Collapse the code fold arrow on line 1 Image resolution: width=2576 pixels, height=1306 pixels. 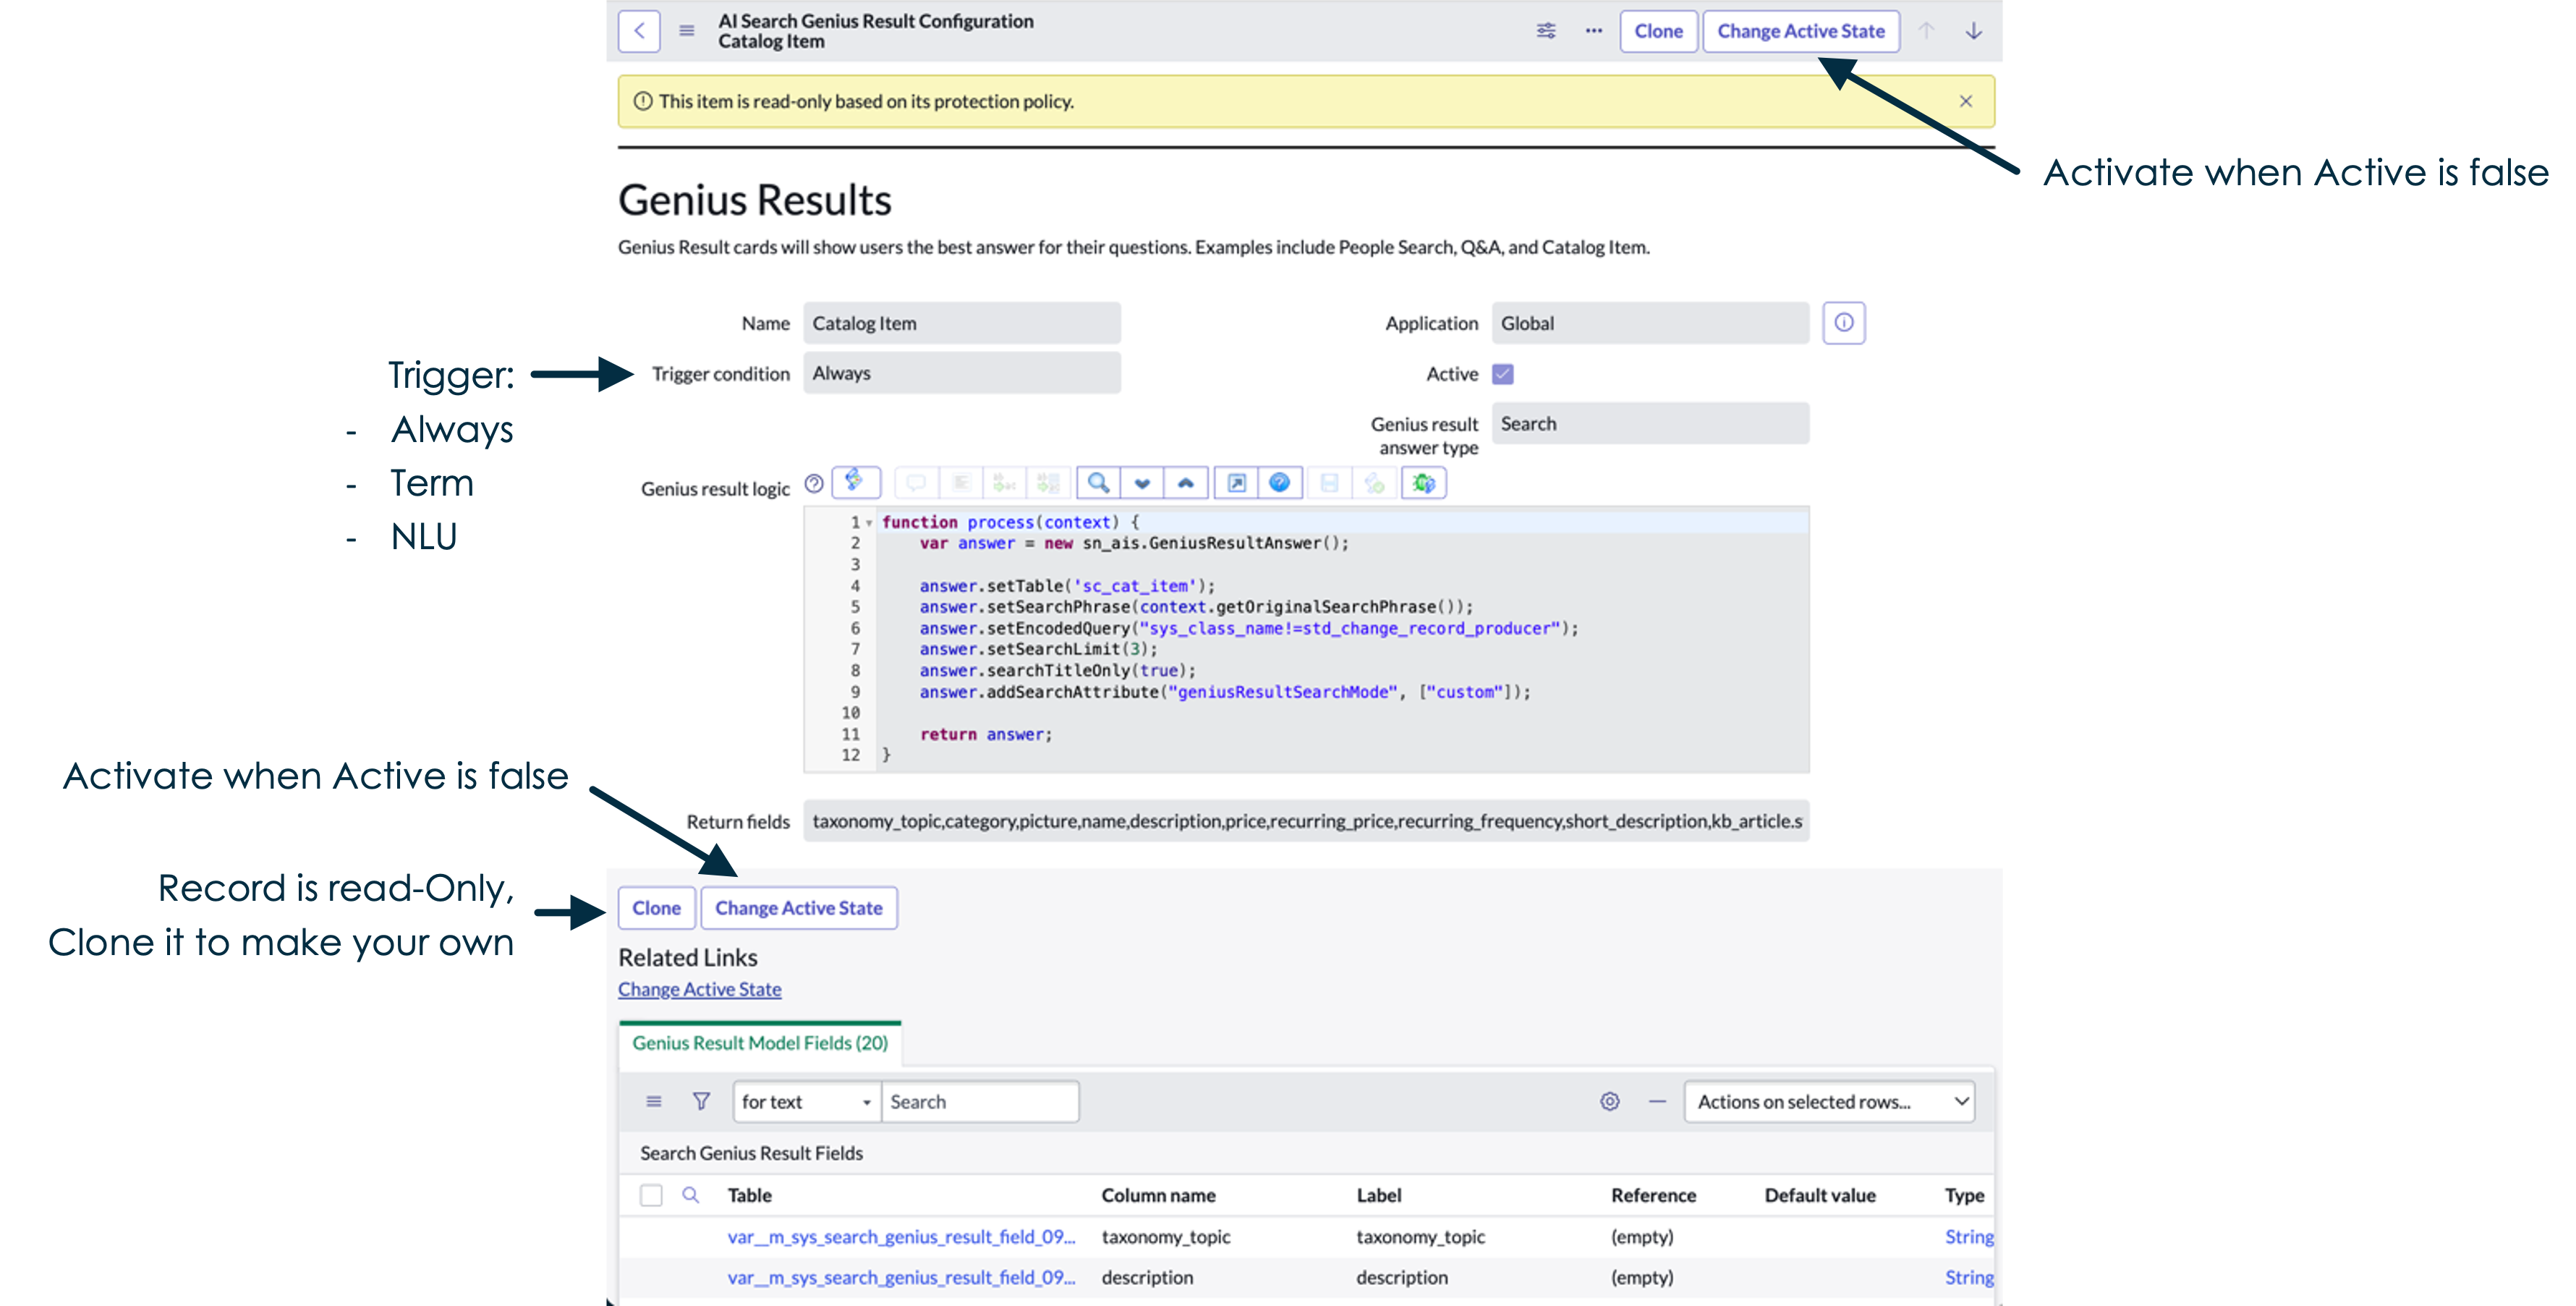[x=868, y=521]
